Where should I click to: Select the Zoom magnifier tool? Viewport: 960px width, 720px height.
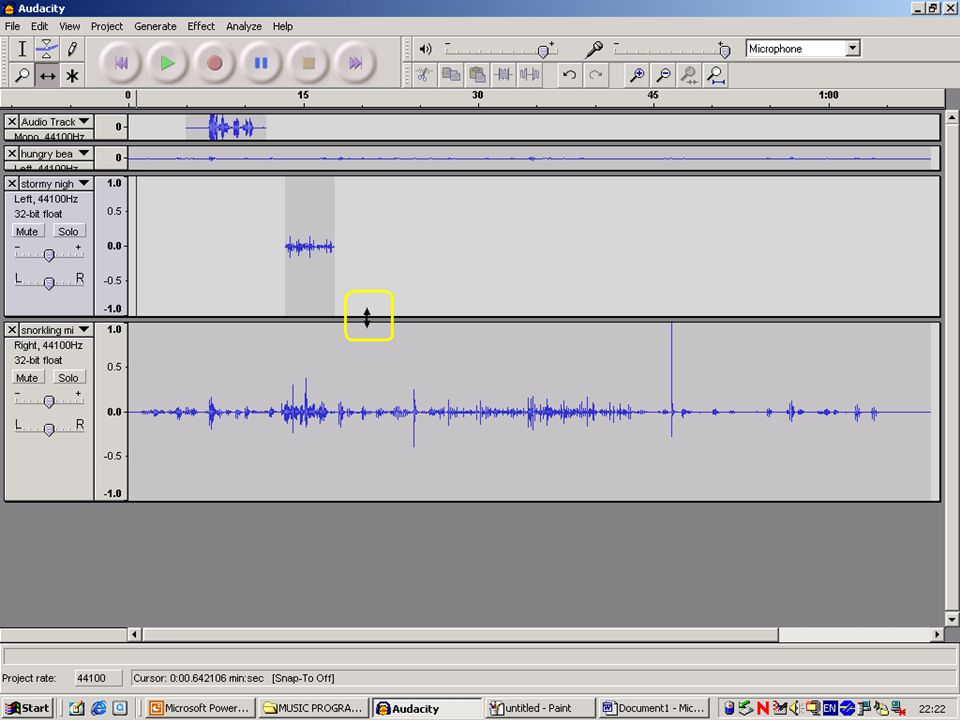(22, 75)
